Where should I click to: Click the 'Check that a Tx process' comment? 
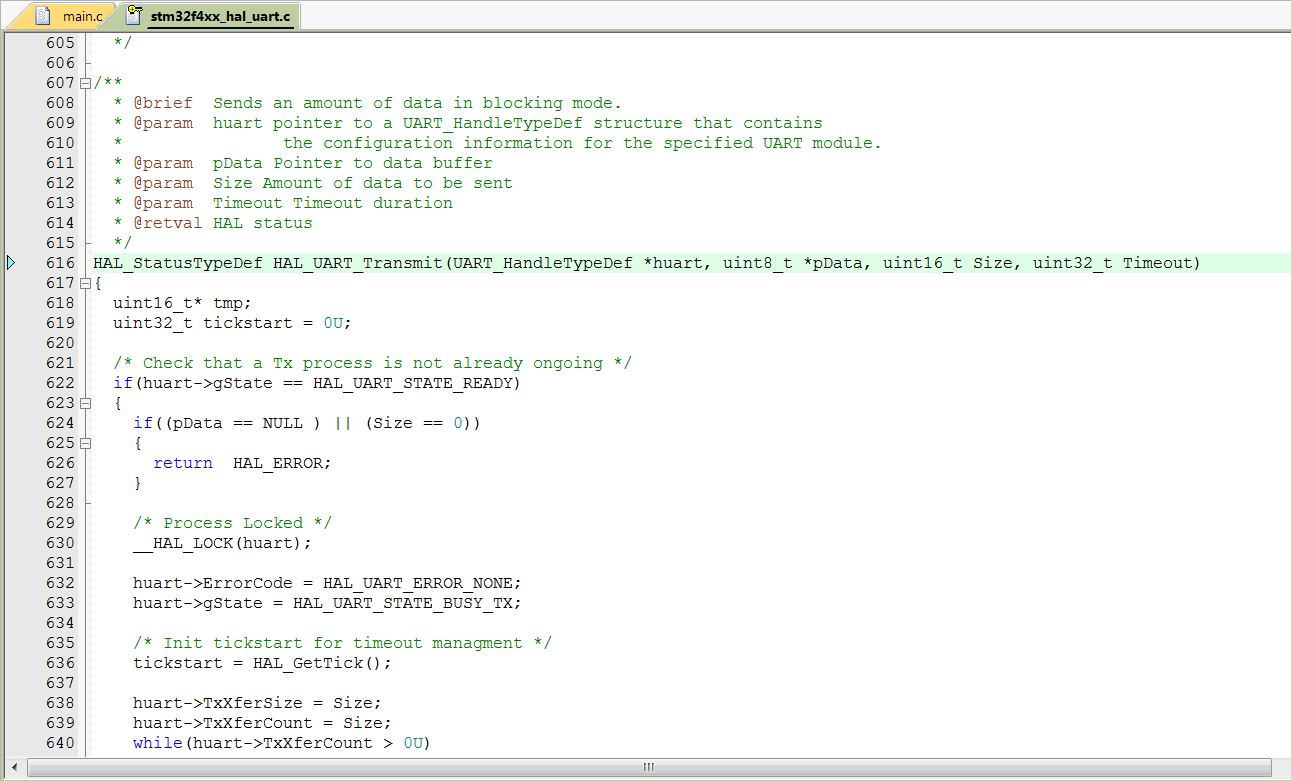[372, 363]
